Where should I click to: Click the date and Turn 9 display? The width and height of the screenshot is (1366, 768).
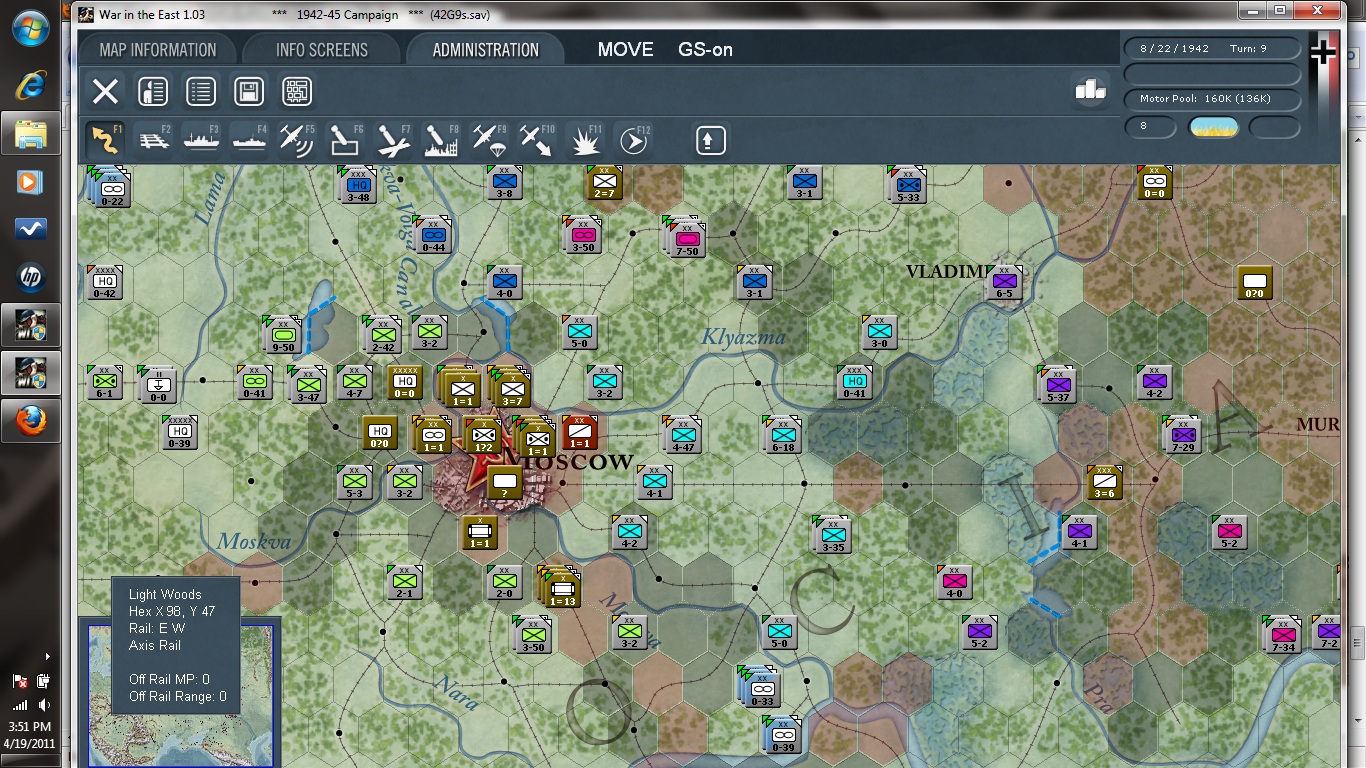coord(1213,49)
